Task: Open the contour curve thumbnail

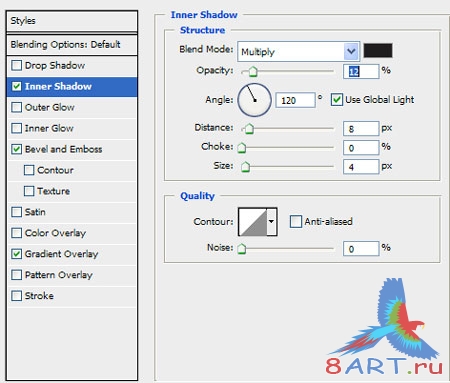Action: tap(253, 222)
